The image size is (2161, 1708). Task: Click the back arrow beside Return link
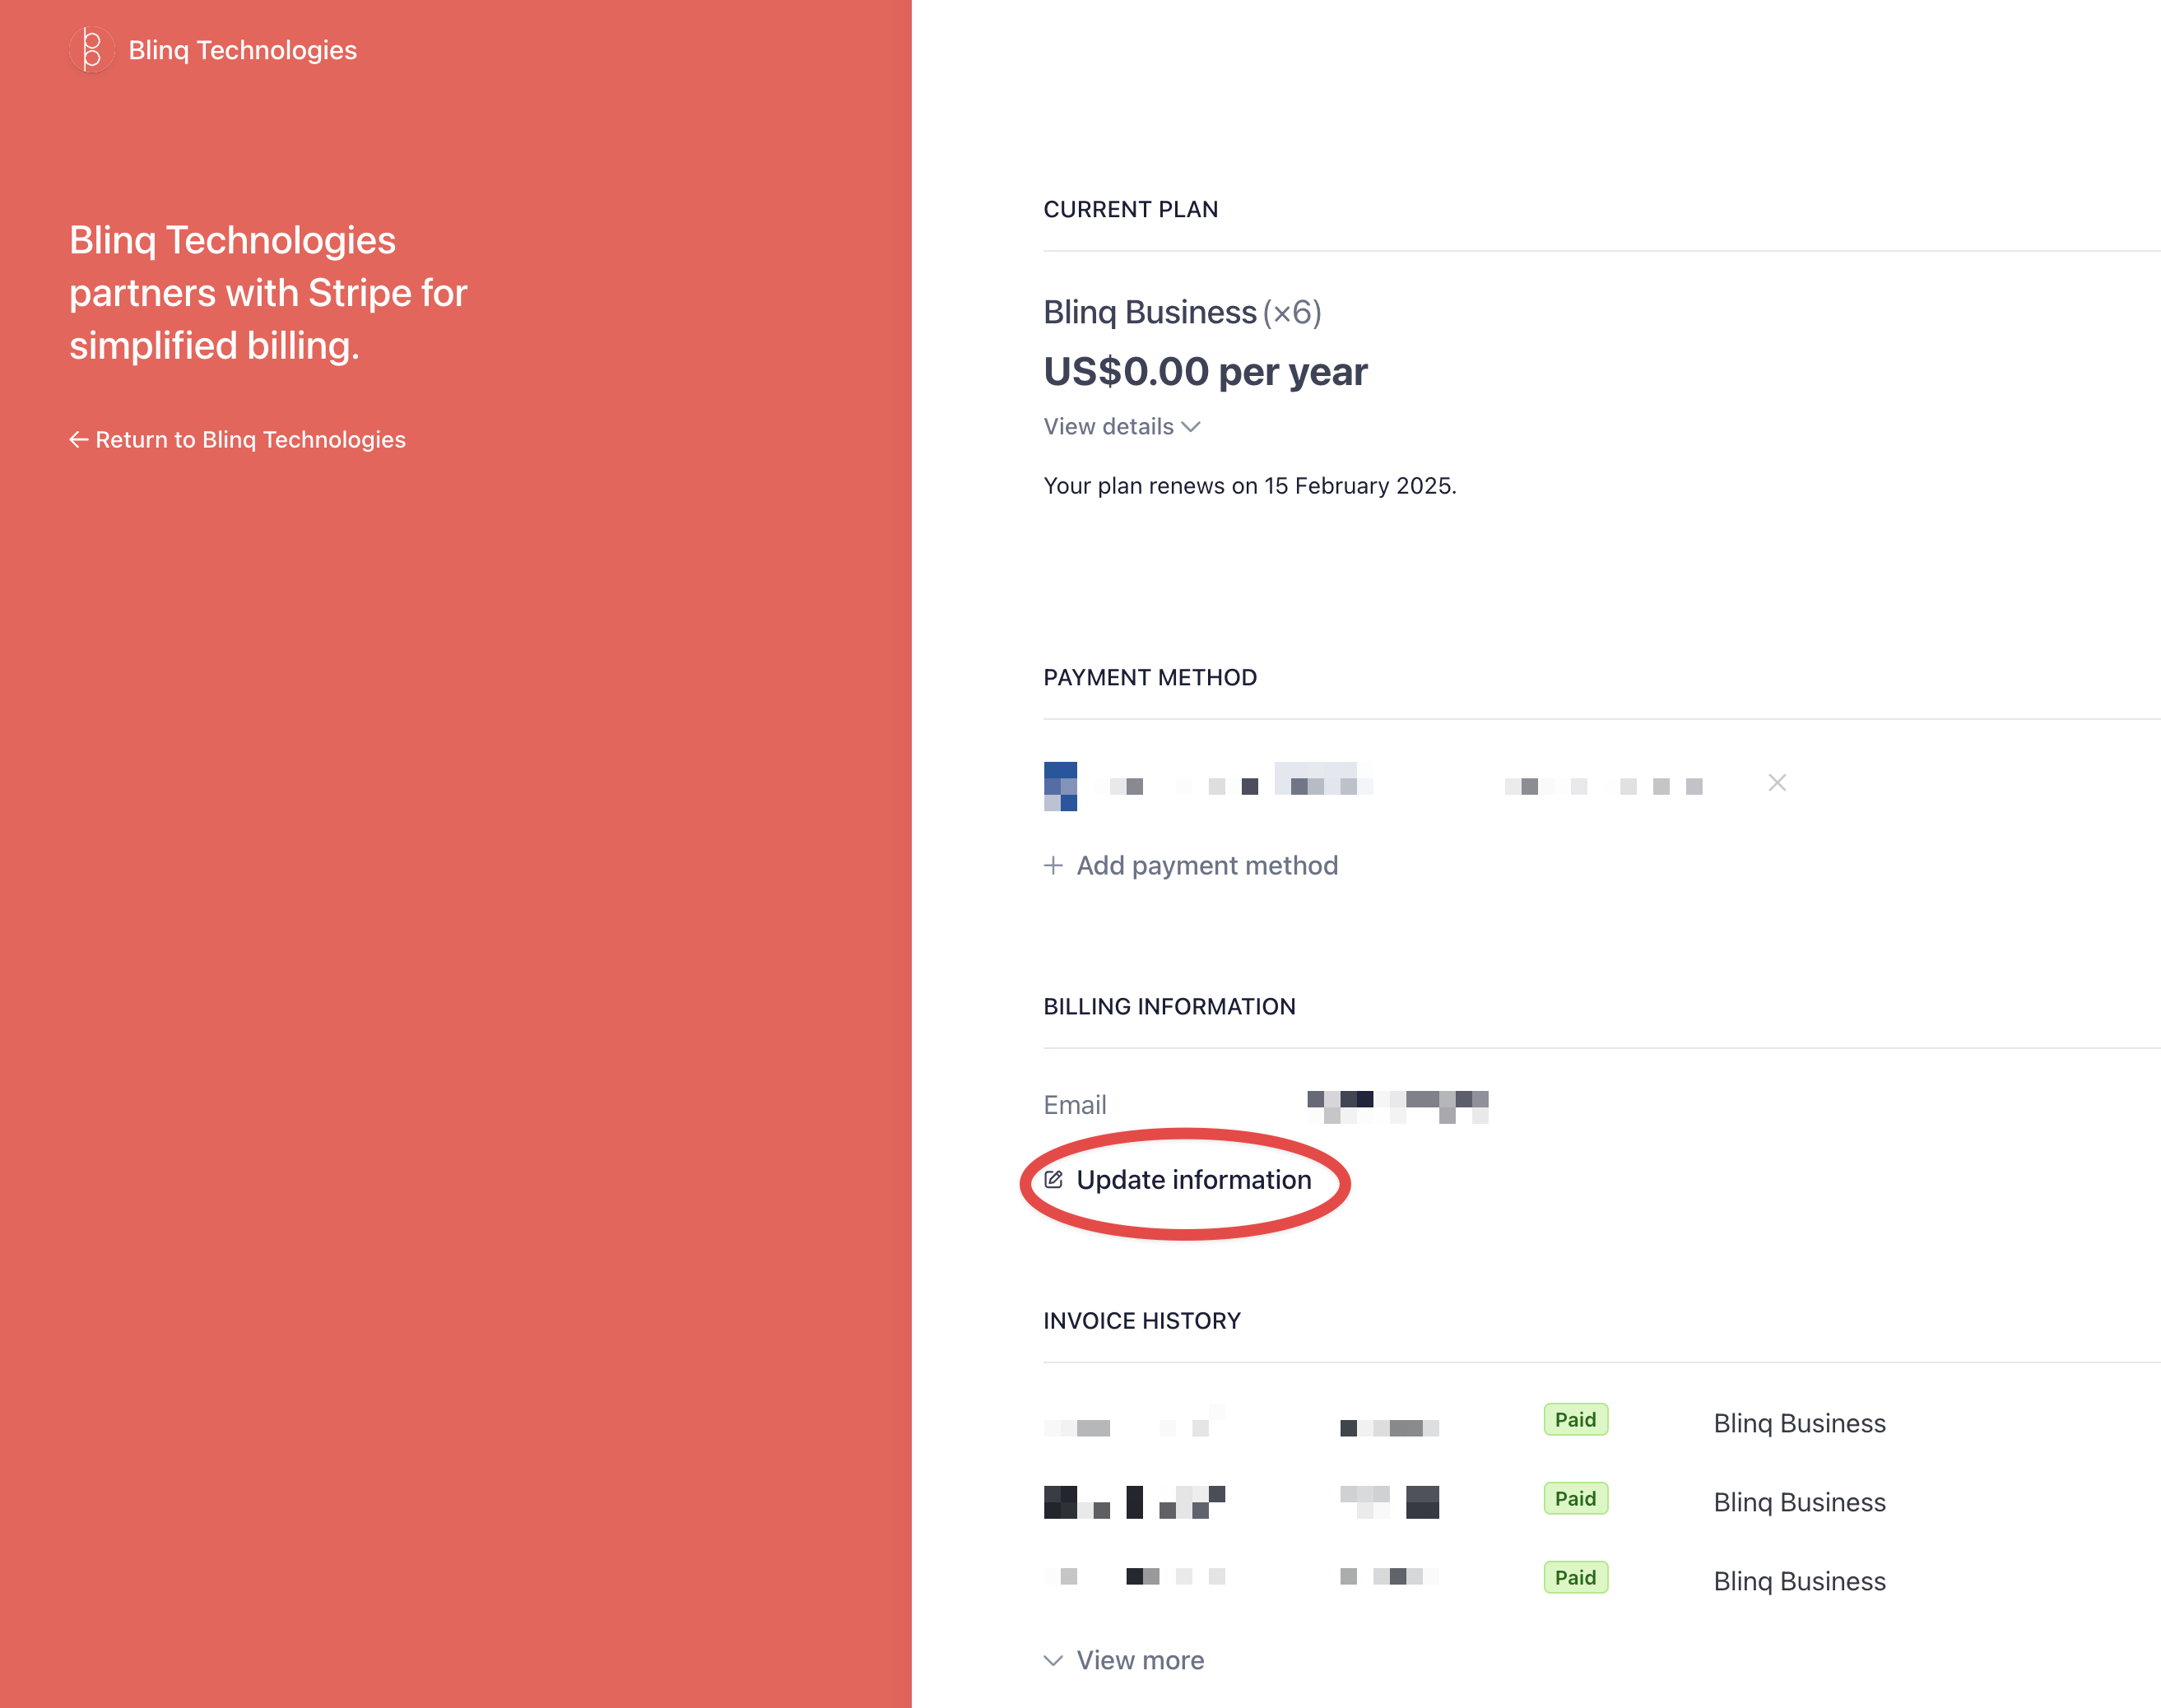(79, 440)
